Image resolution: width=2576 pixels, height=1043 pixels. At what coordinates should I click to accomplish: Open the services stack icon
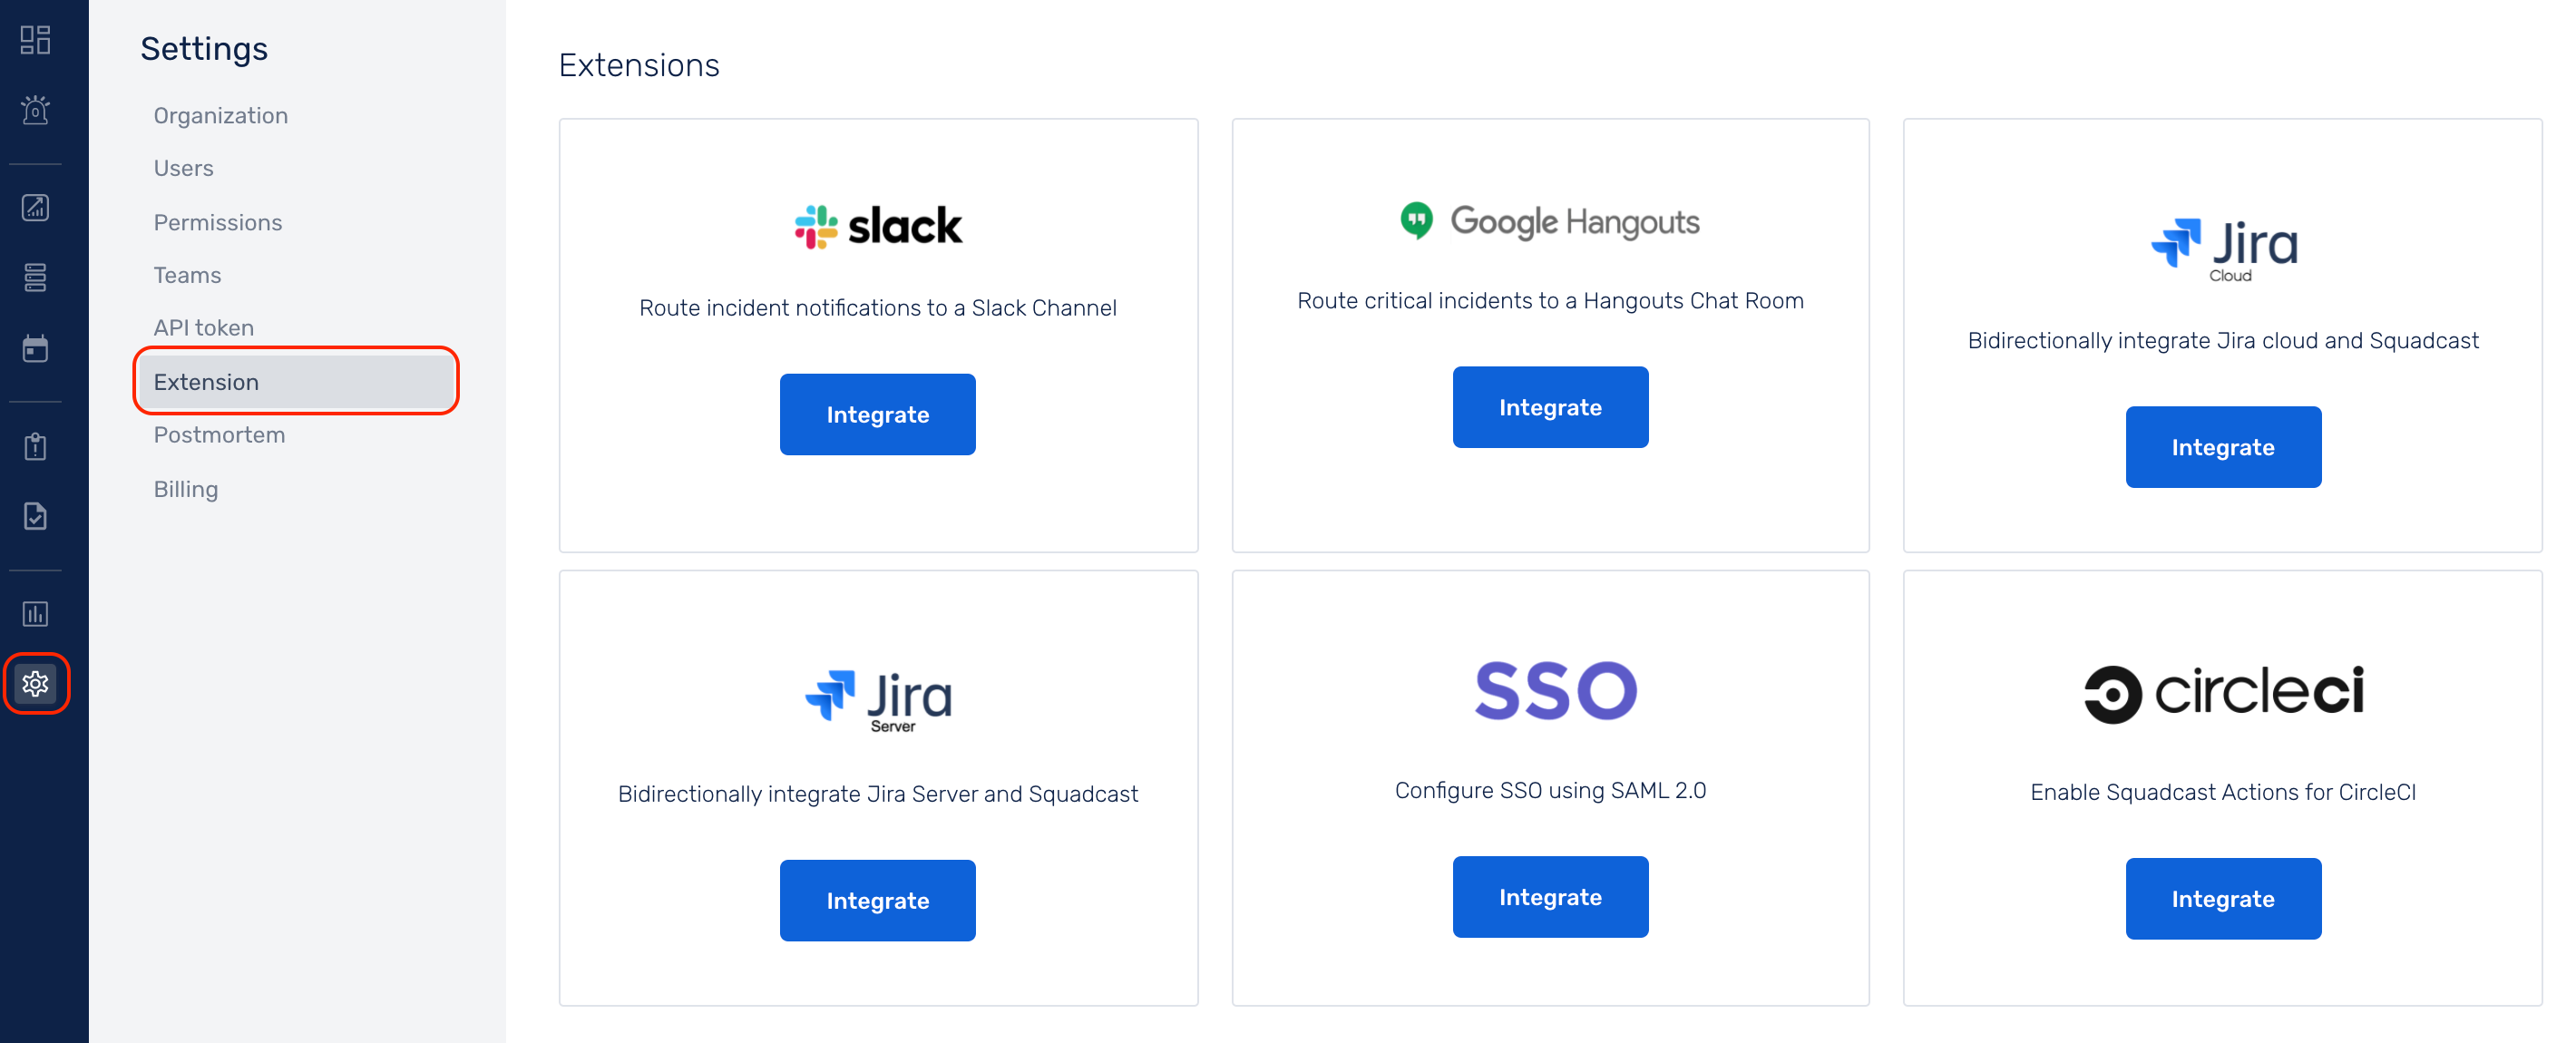[x=35, y=277]
